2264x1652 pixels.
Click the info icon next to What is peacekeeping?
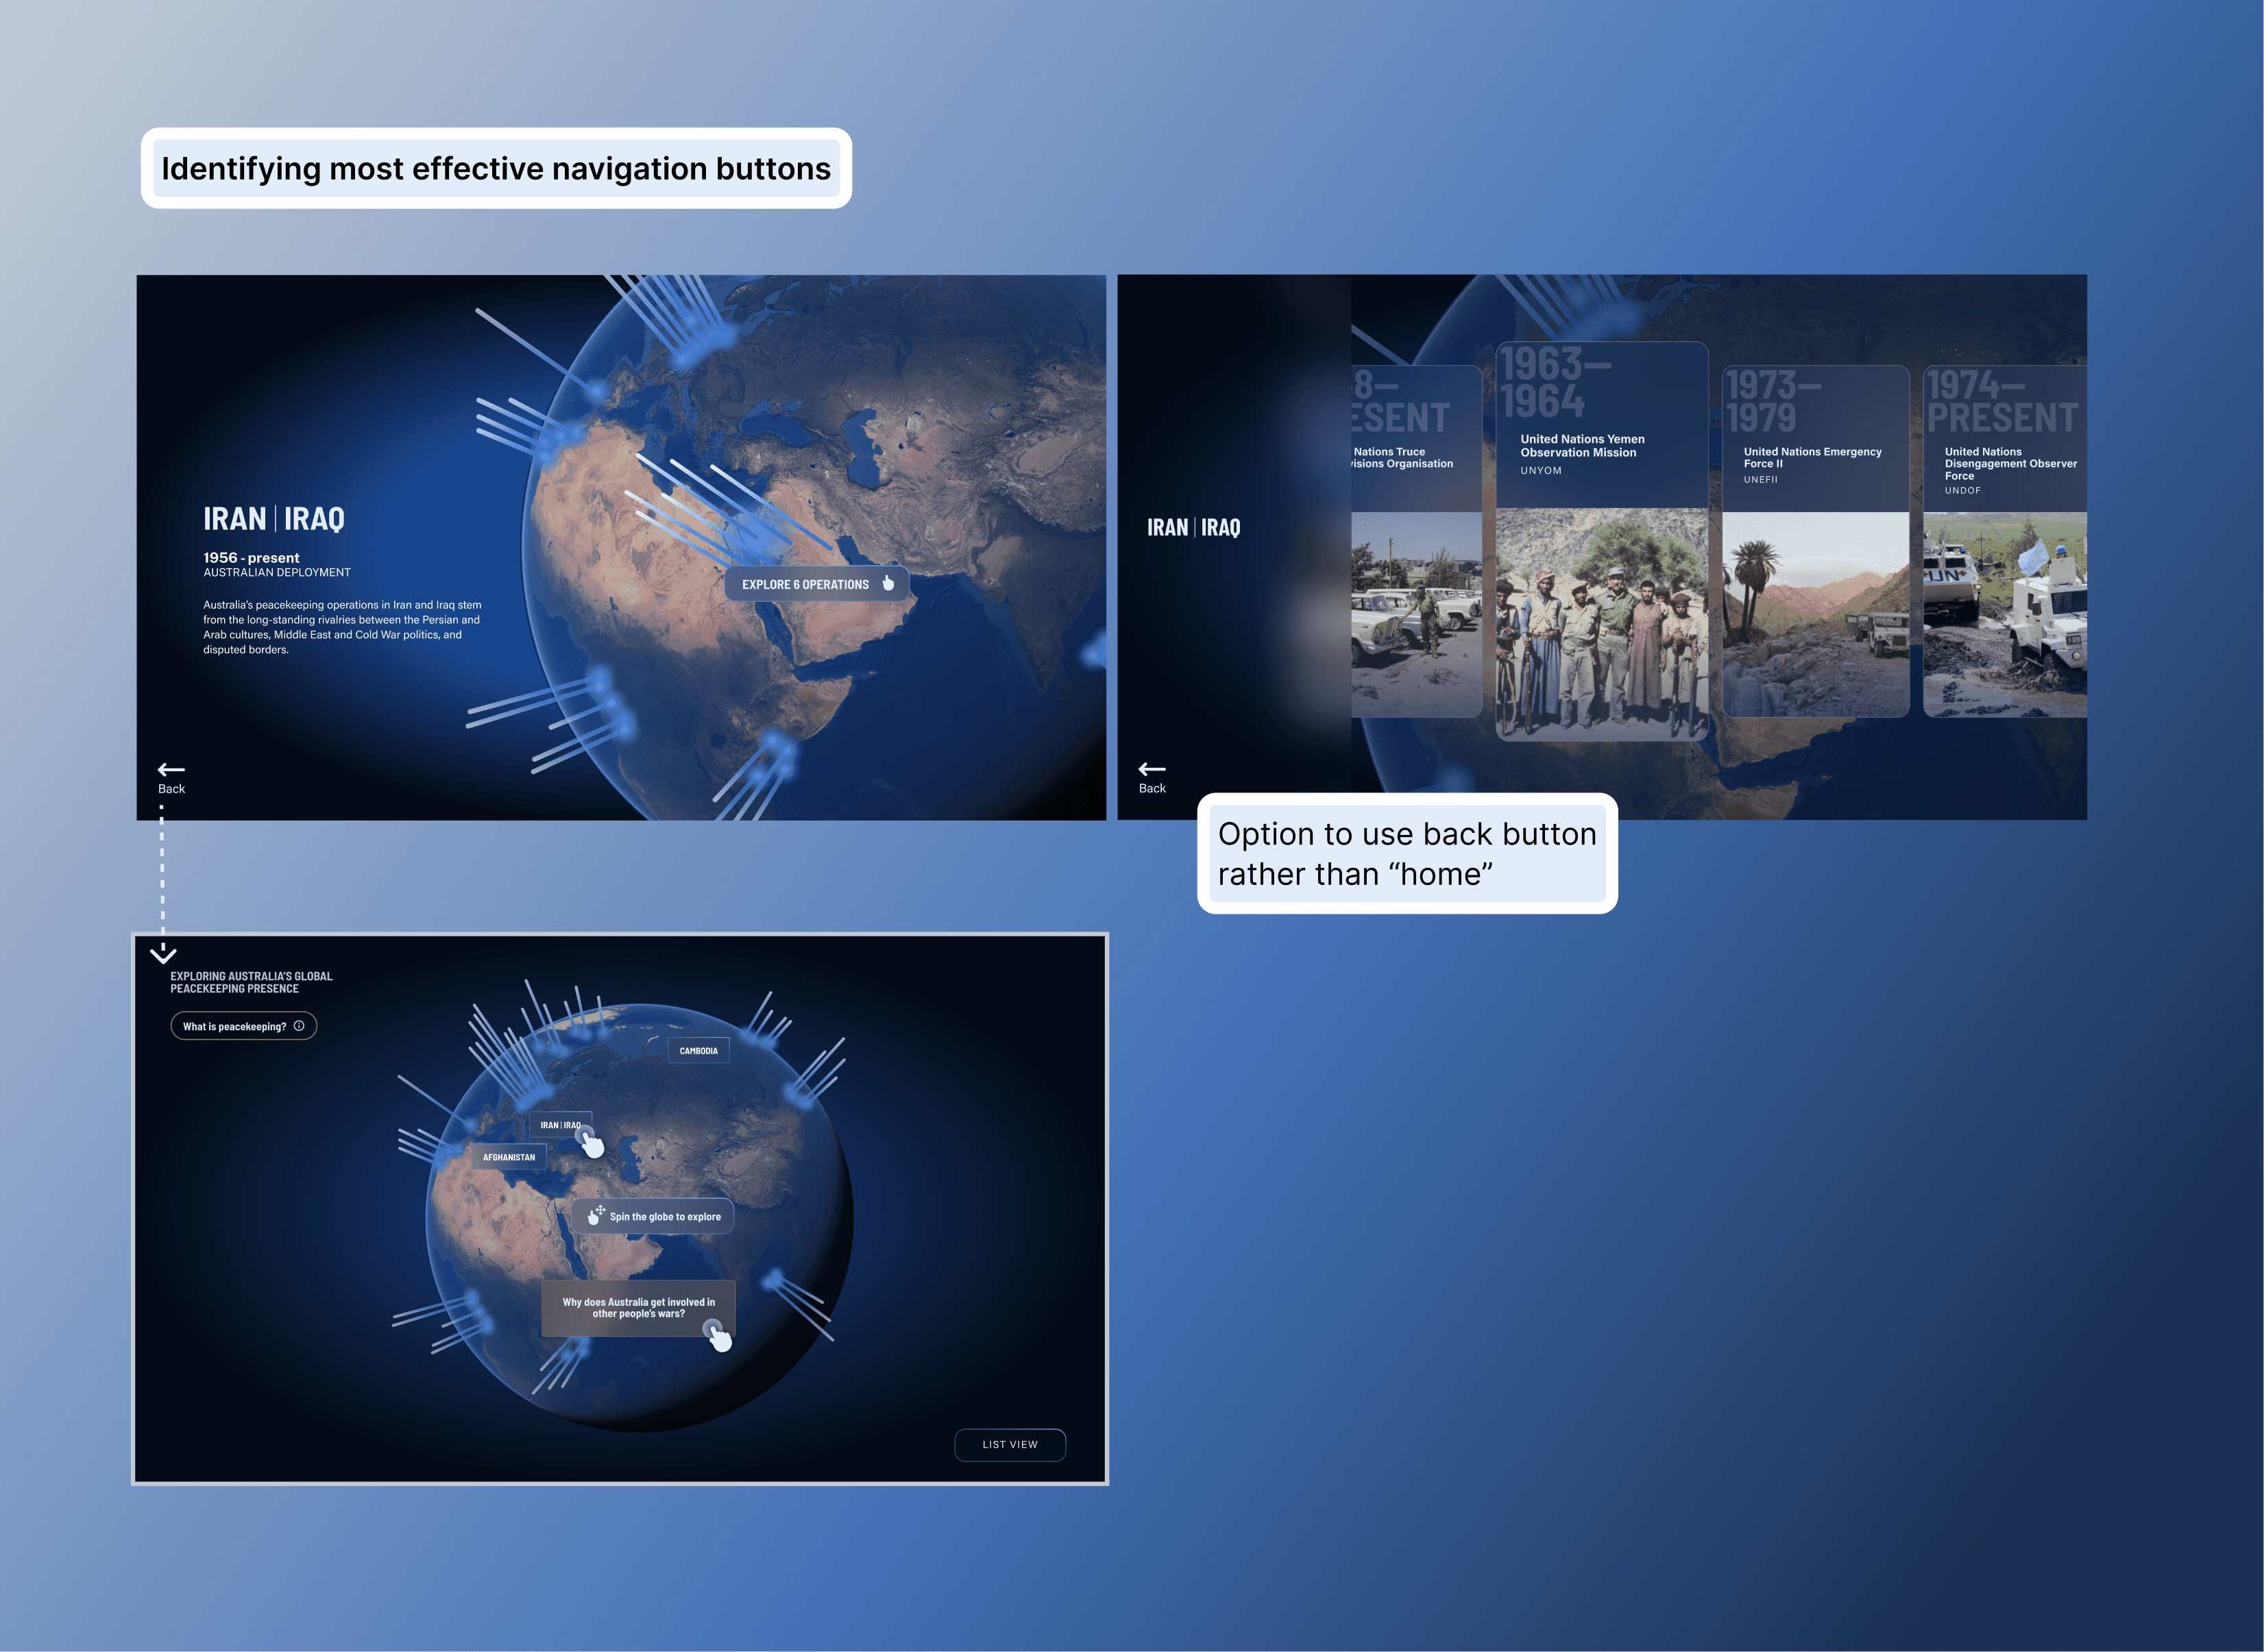point(299,1026)
